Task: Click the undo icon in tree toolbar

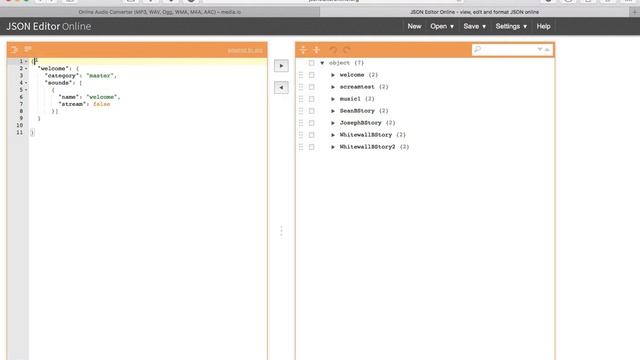Action: point(333,50)
